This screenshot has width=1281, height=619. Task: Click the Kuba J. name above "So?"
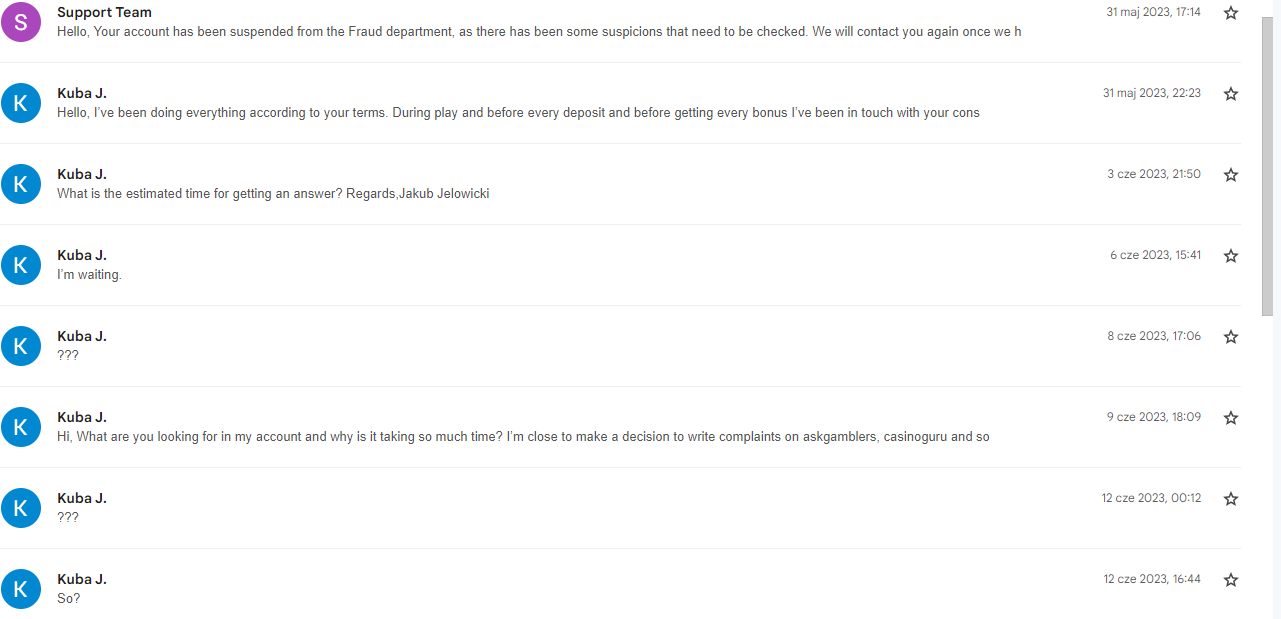[x=82, y=579]
